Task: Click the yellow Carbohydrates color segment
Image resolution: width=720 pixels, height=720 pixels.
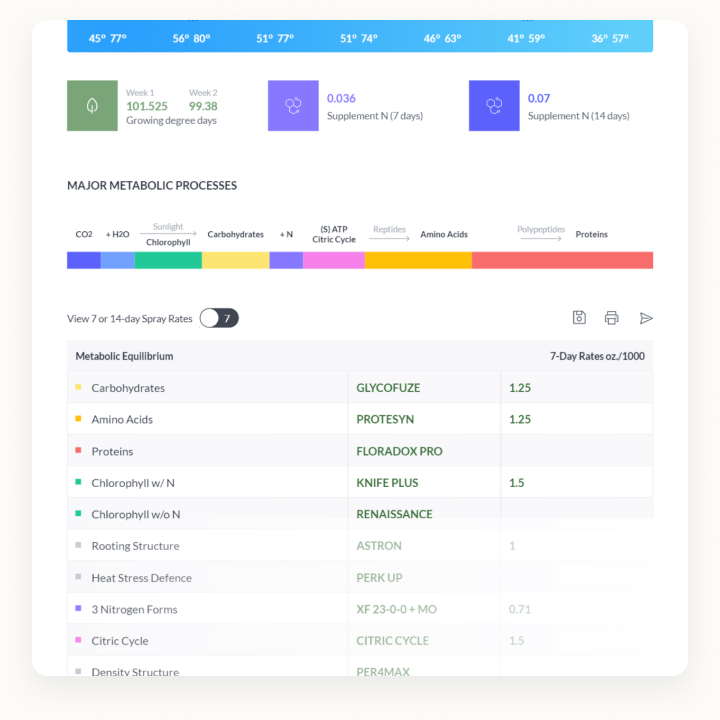Action: click(x=236, y=260)
